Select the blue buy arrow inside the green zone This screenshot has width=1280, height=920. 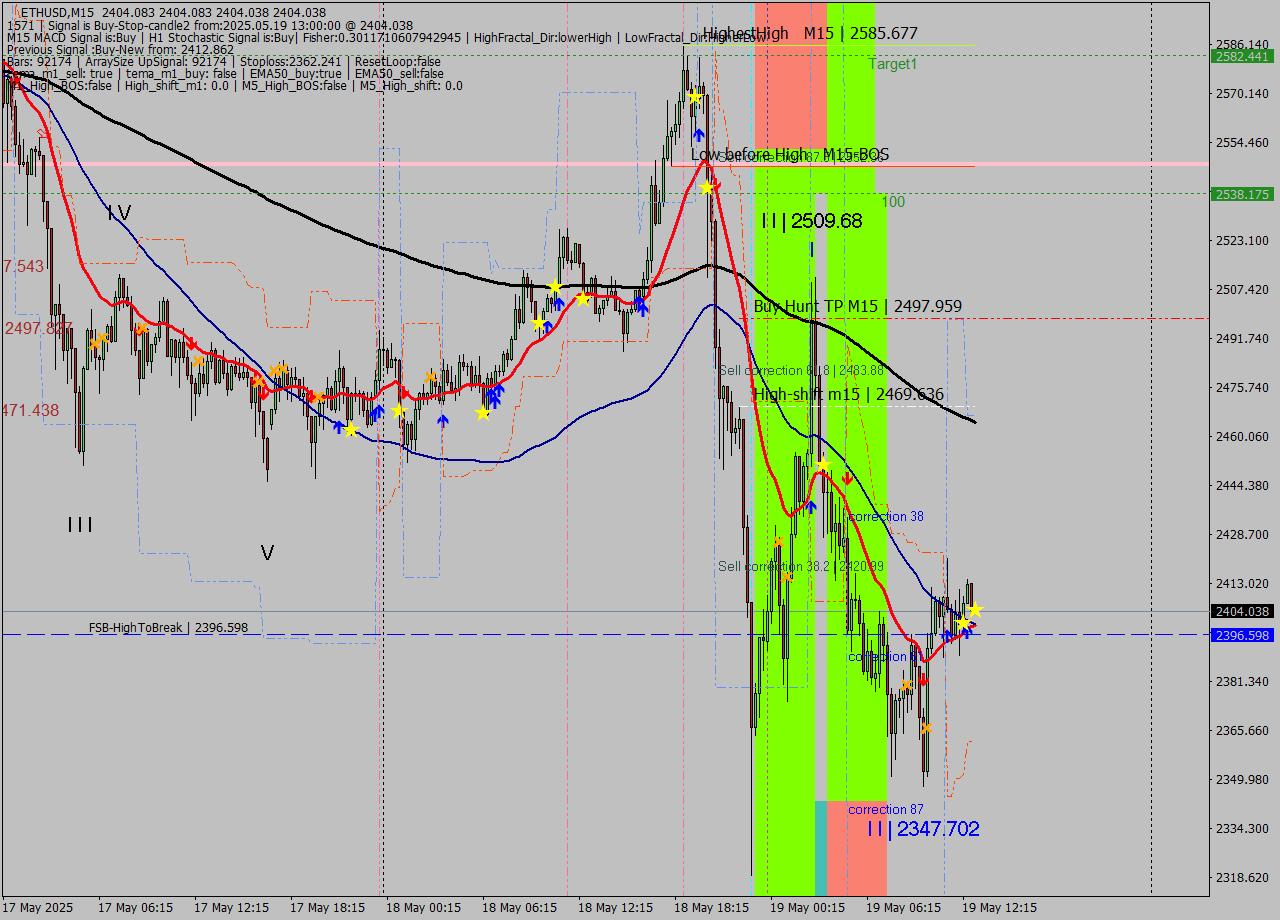(811, 506)
